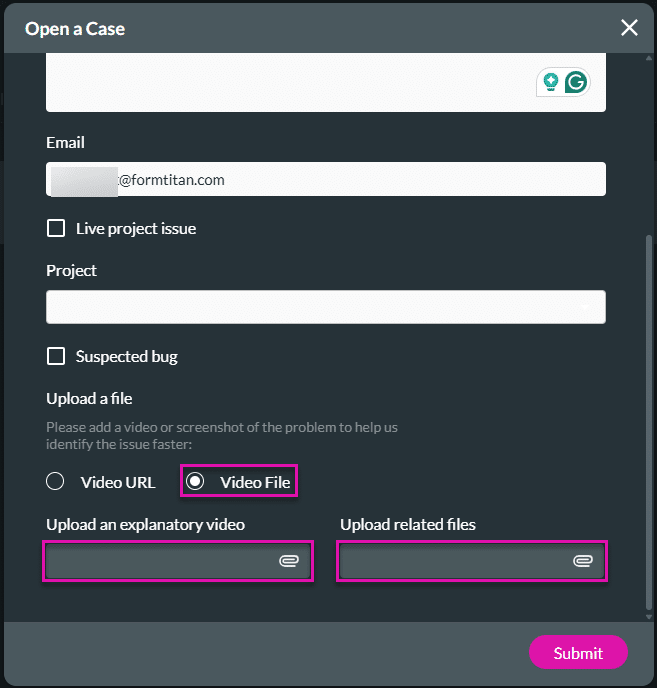Viewport: 657px width, 688px height.
Task: Enable the Live project issue checkbox
Action: [56, 229]
